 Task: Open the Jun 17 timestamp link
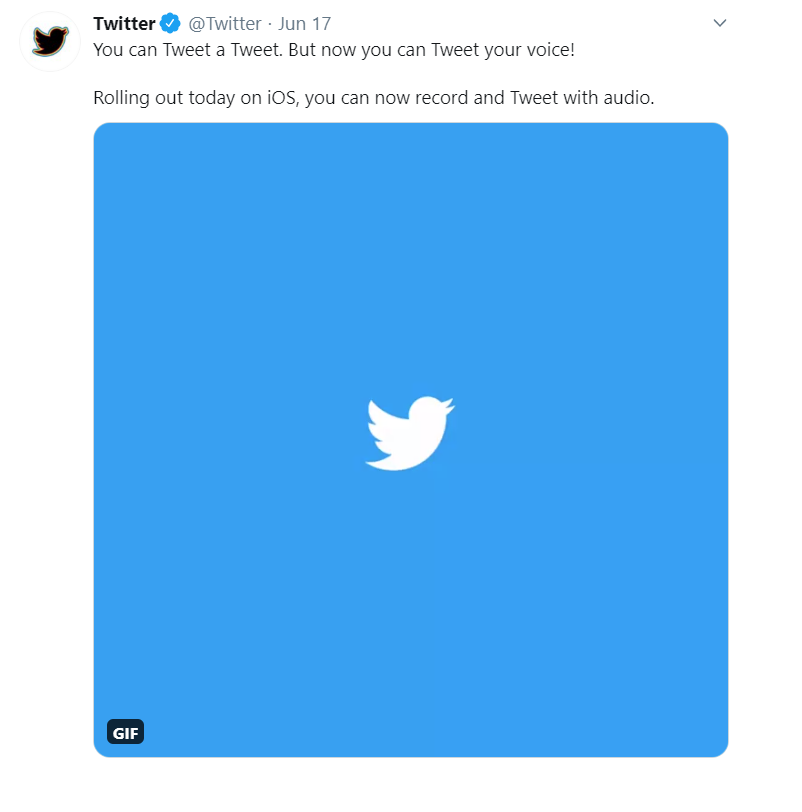304,24
